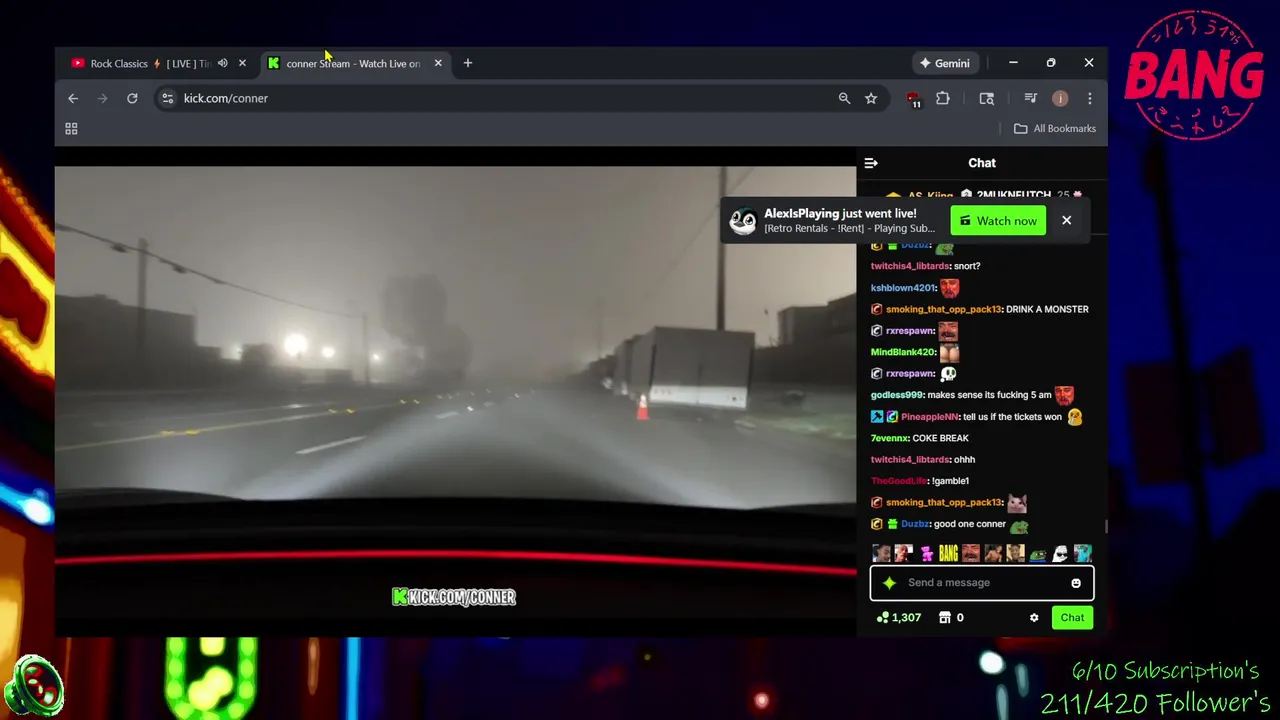Bookmark this page with star icon
This screenshot has width=1280, height=720.
pyautogui.click(x=871, y=98)
